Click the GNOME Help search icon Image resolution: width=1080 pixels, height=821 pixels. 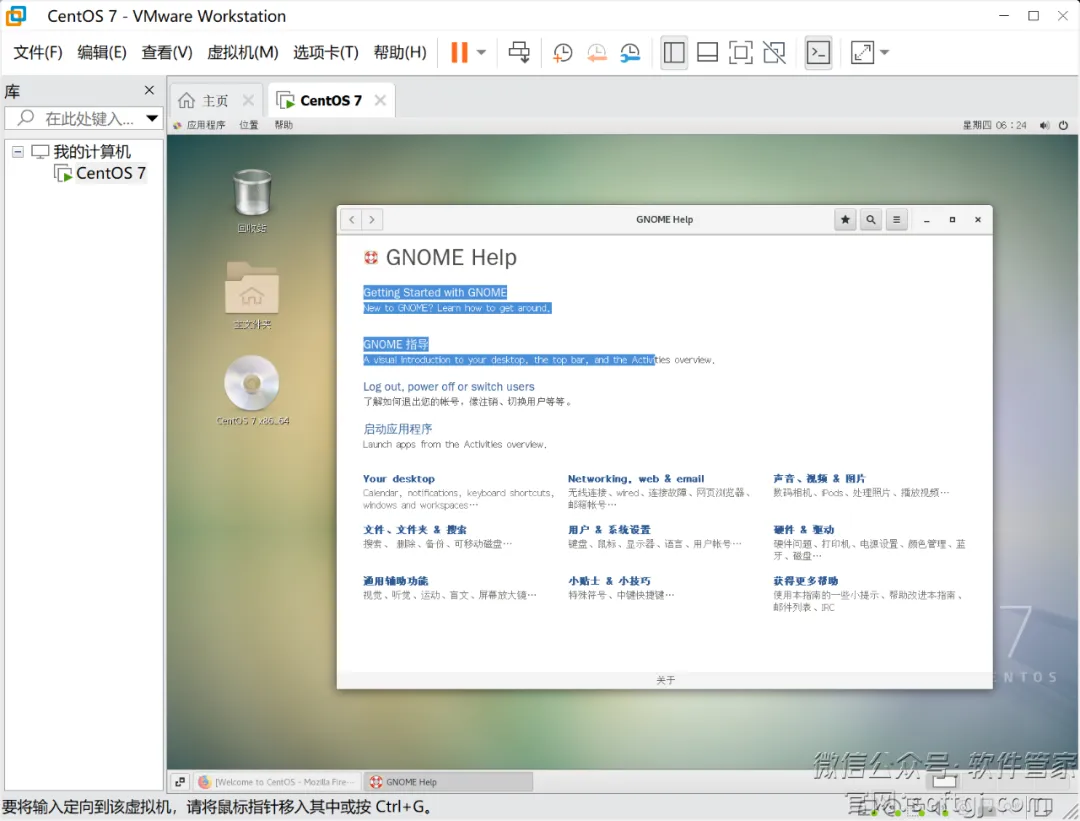(x=871, y=220)
